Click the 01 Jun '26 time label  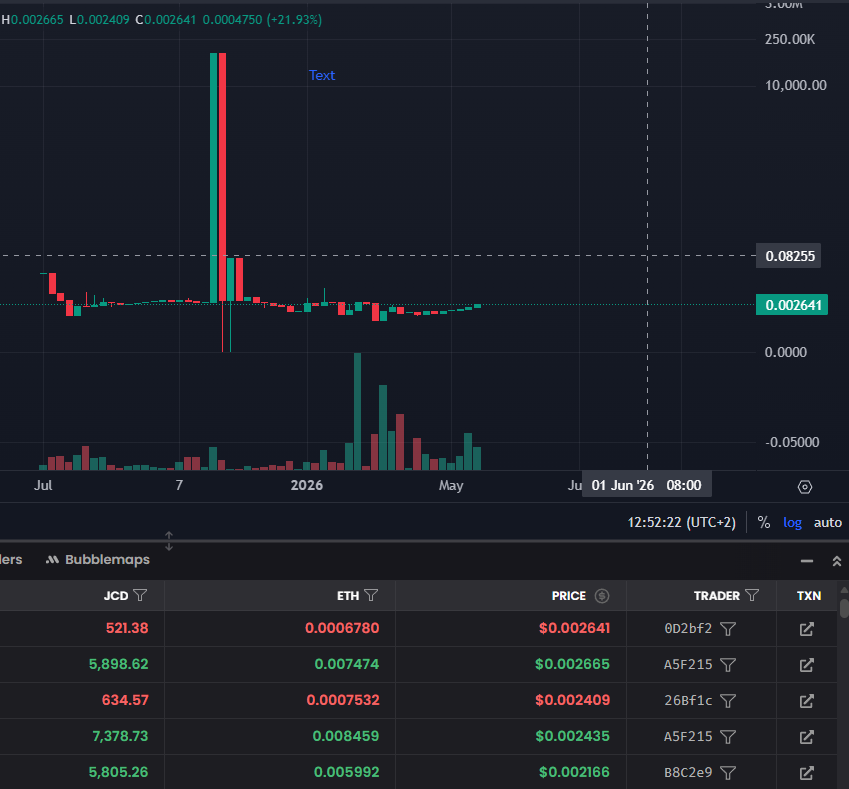click(x=646, y=485)
